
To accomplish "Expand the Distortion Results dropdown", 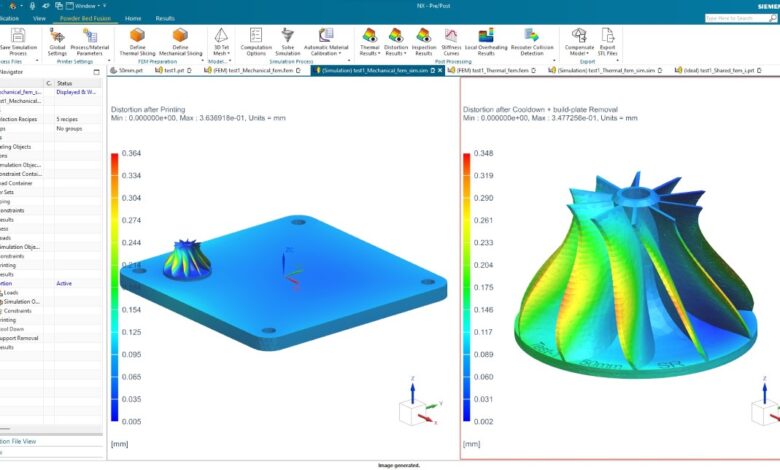I will click(x=396, y=52).
